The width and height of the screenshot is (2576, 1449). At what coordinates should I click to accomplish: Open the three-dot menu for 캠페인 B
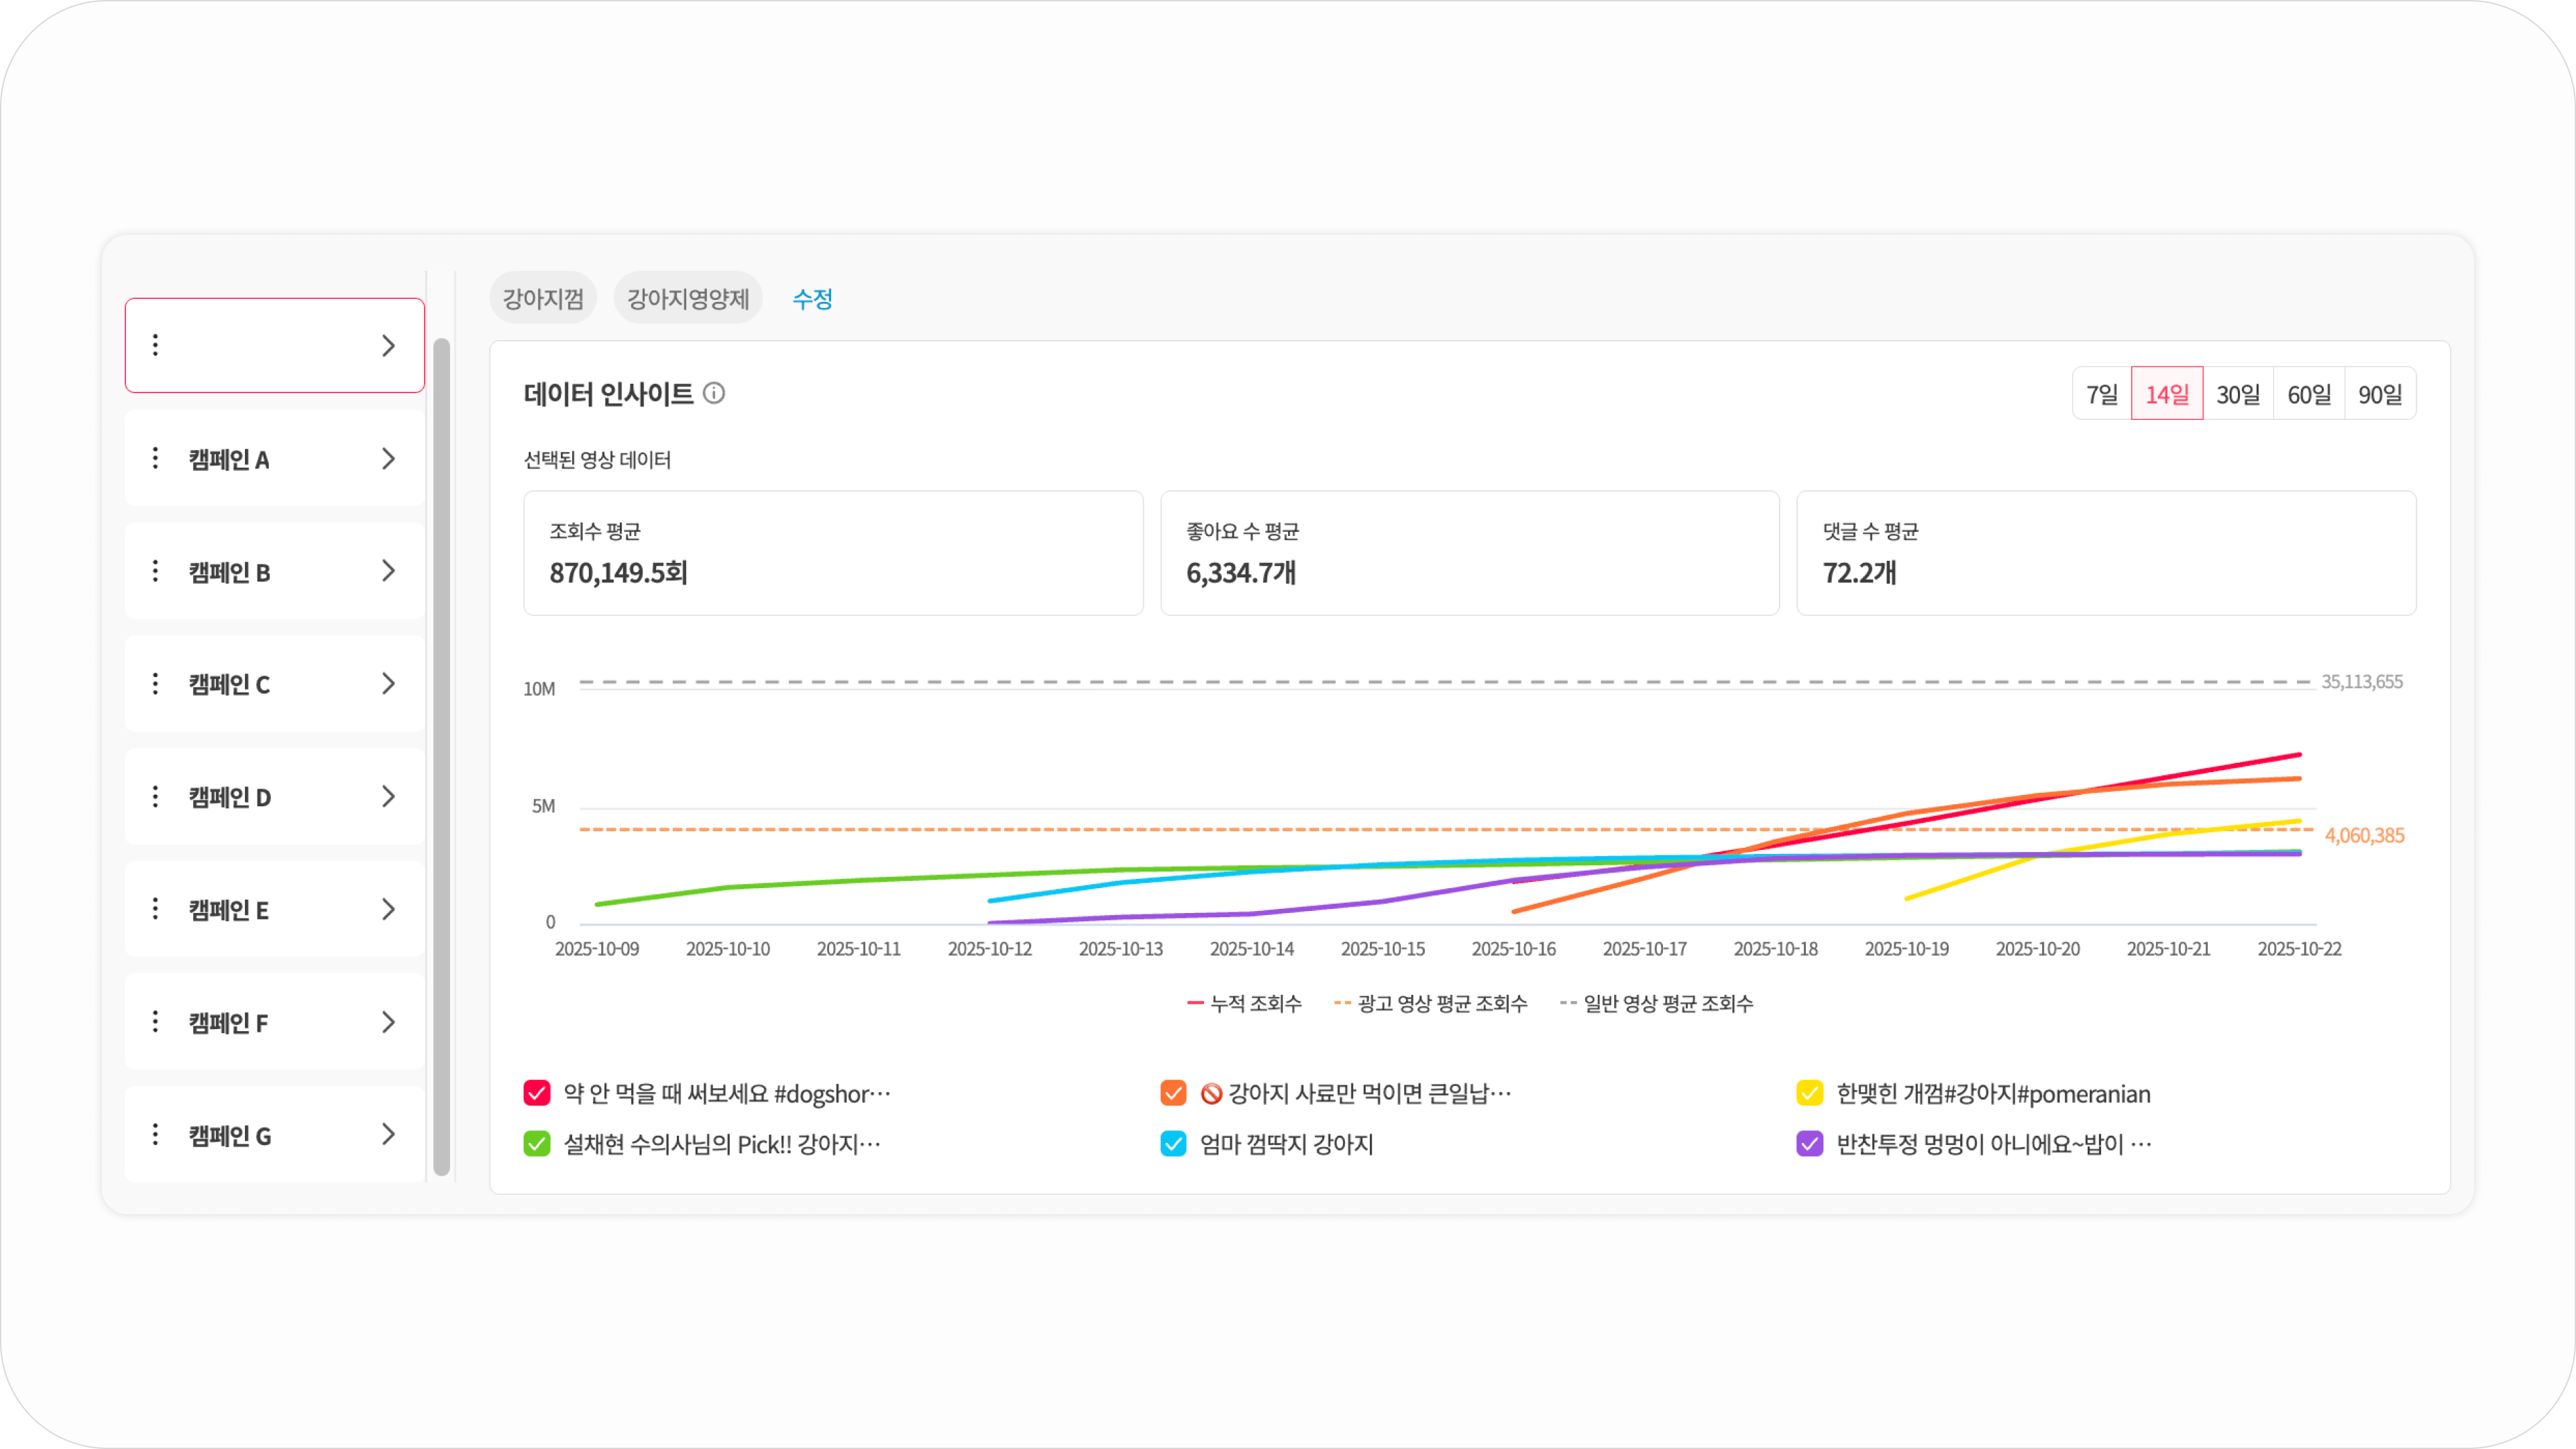click(155, 571)
